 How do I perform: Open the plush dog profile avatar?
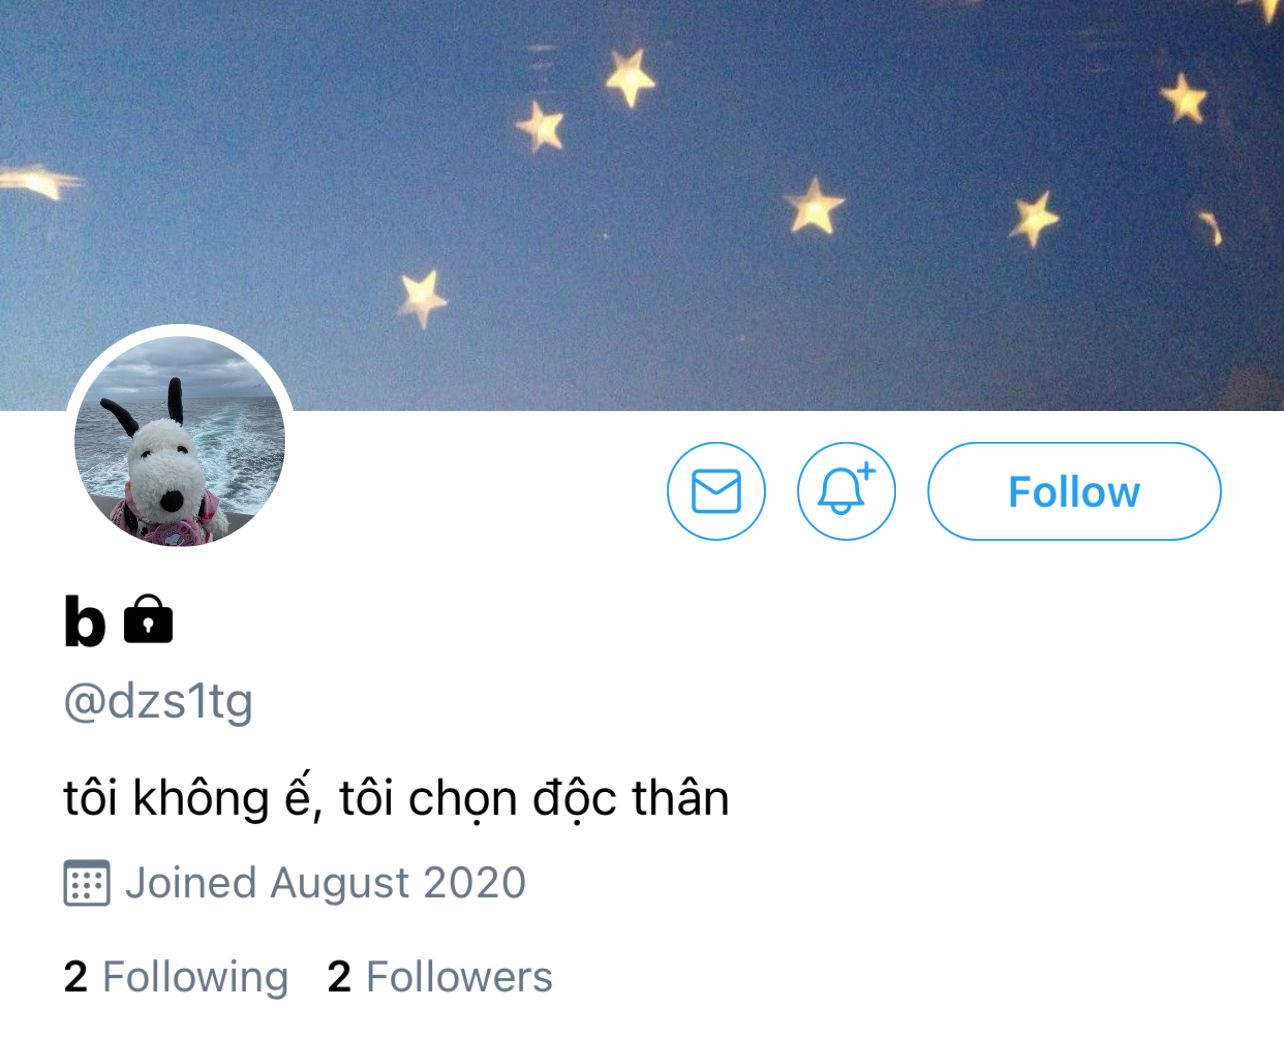[x=180, y=441]
